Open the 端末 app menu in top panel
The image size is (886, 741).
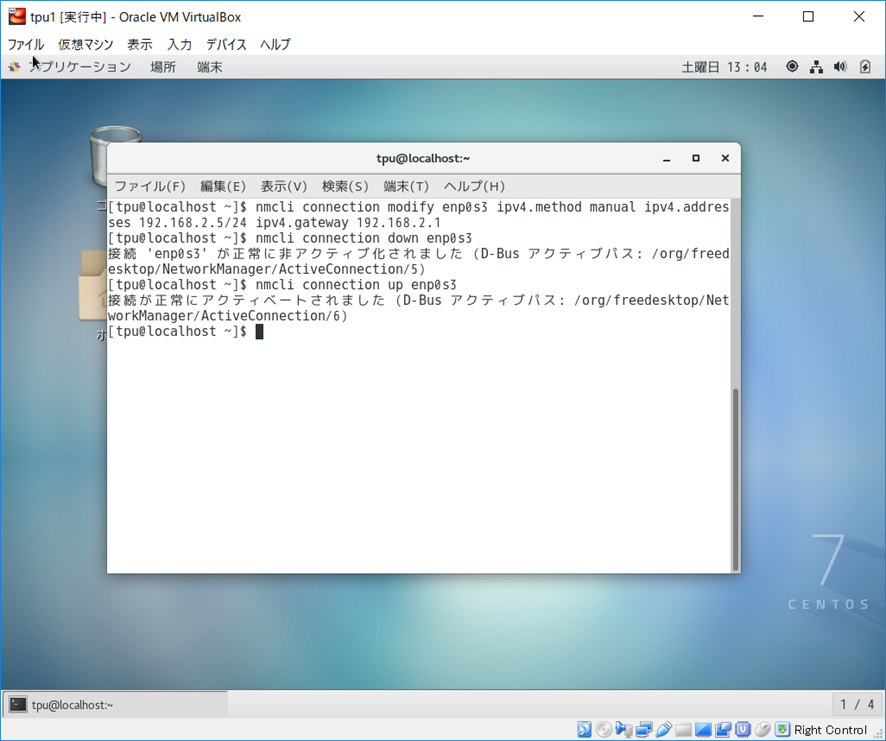[x=210, y=67]
